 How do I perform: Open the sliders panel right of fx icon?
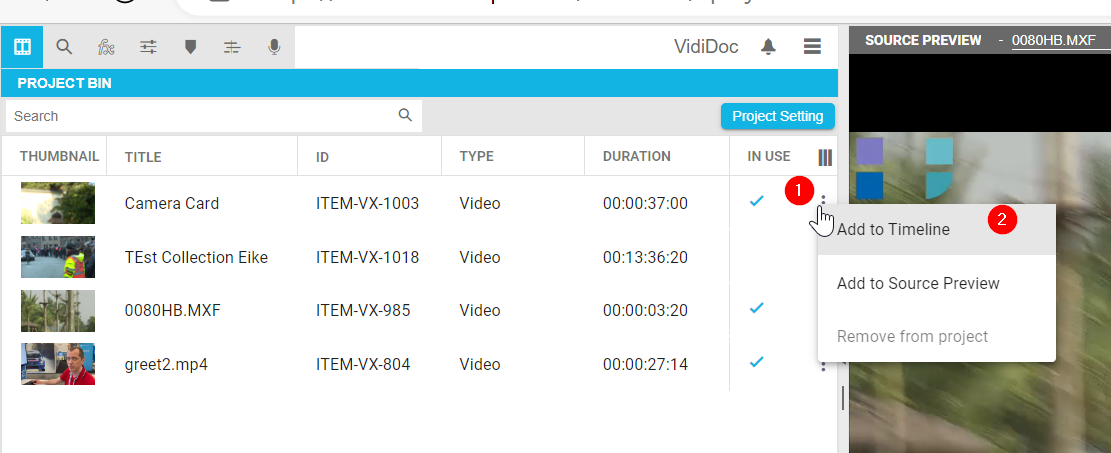(148, 47)
